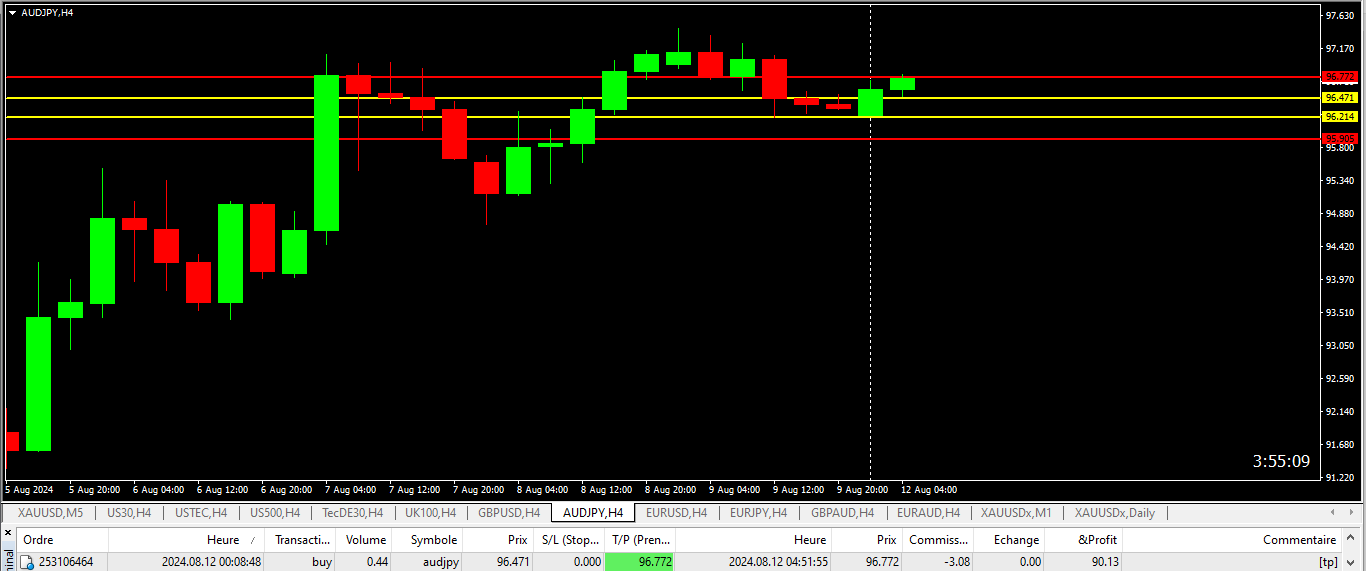Sort orders by the Ordre column header
The width and height of the screenshot is (1366, 571).
(38, 539)
